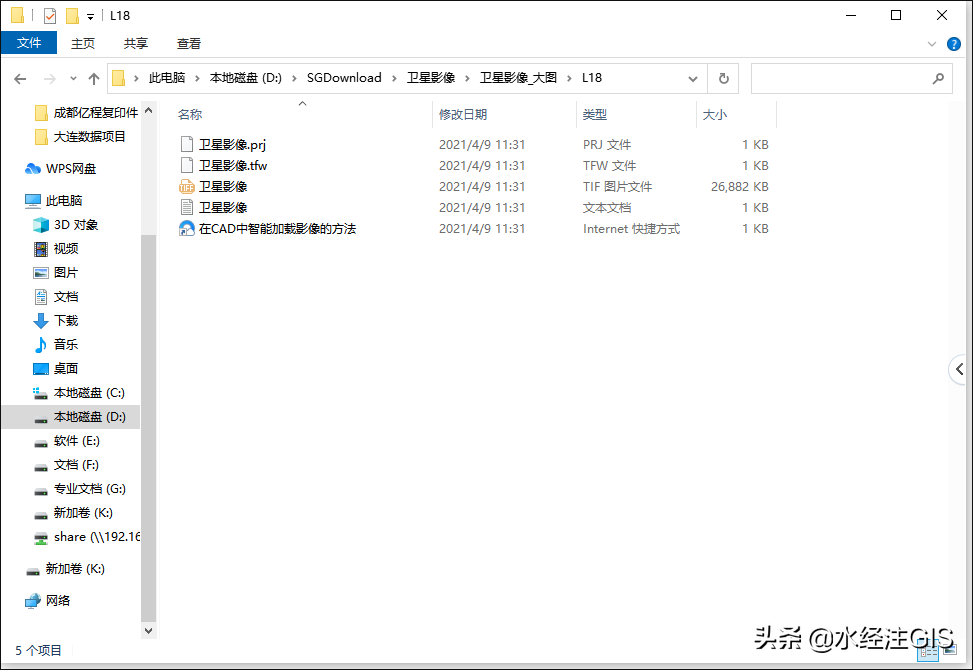Switch to details view in status bar
The height and width of the screenshot is (670, 973).
tap(928, 651)
